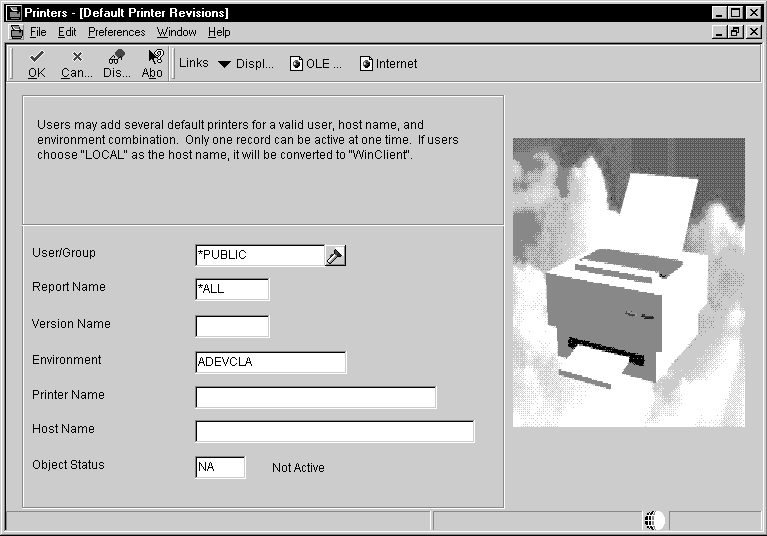
Task: Open the OLE ... link icon
Action: [296, 64]
